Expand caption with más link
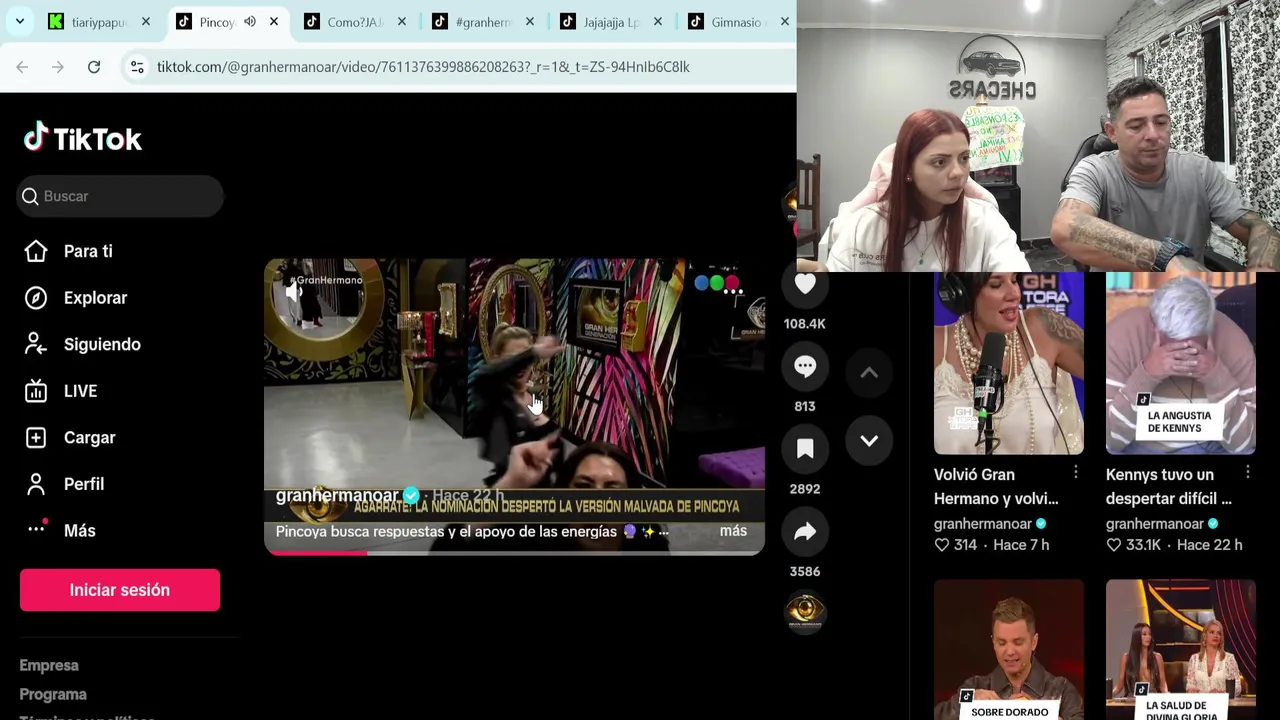Viewport: 1280px width, 720px height. [733, 531]
